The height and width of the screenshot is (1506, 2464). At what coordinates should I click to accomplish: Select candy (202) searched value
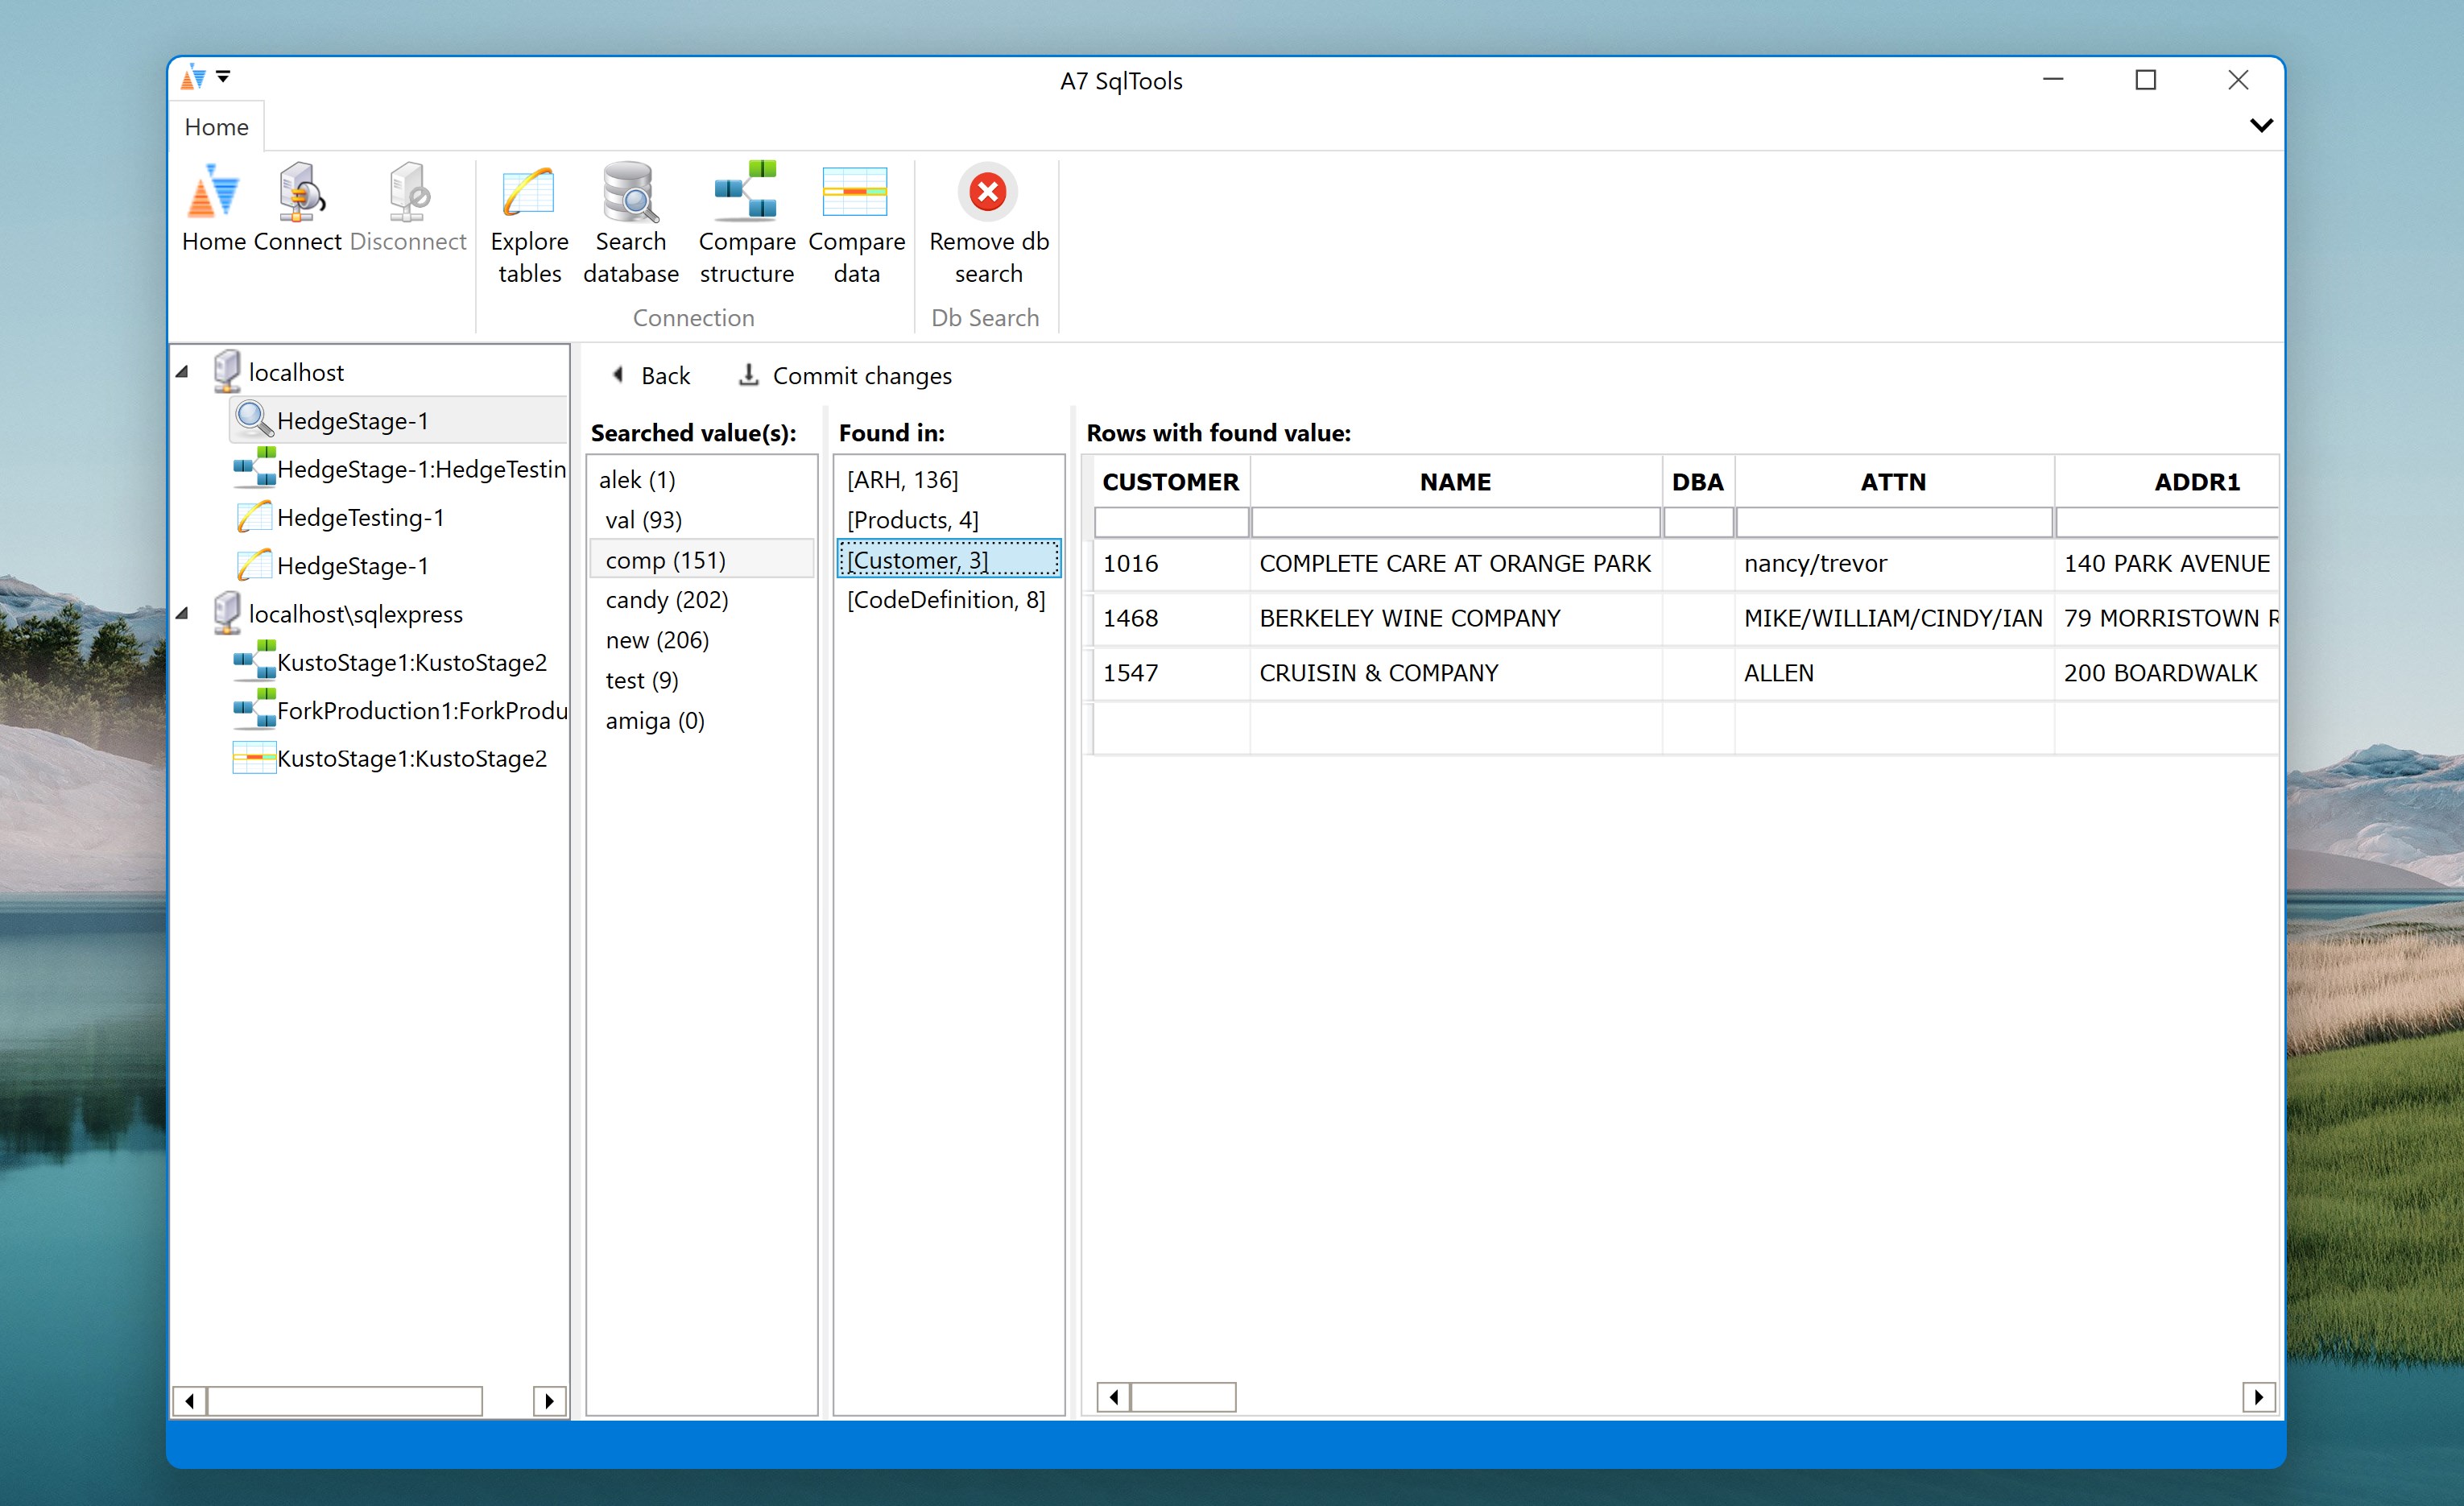coord(666,600)
